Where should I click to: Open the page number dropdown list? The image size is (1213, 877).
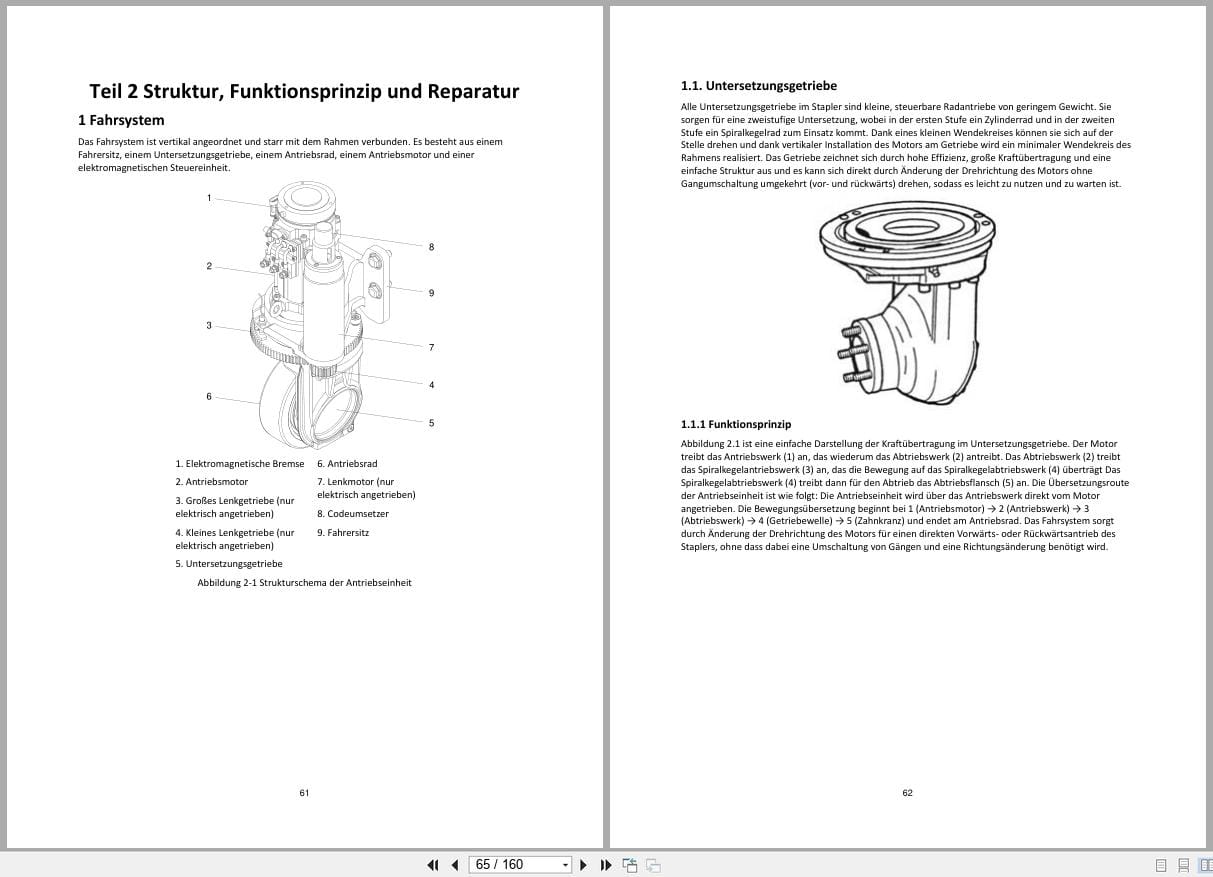(x=564, y=864)
